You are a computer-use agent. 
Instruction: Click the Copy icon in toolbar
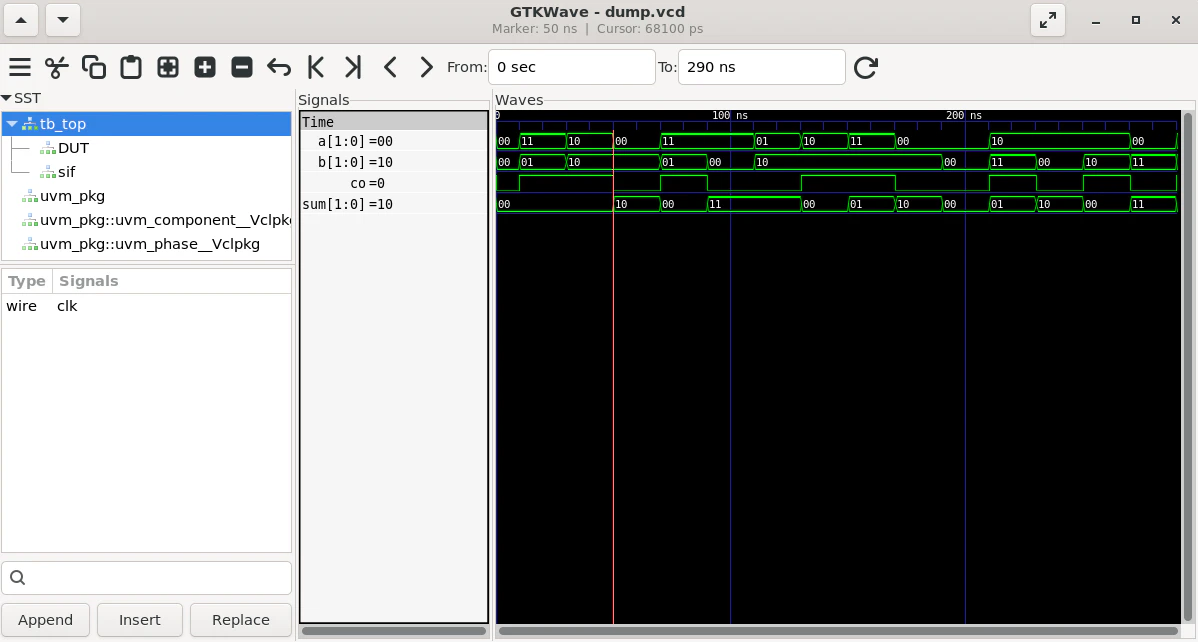(94, 67)
